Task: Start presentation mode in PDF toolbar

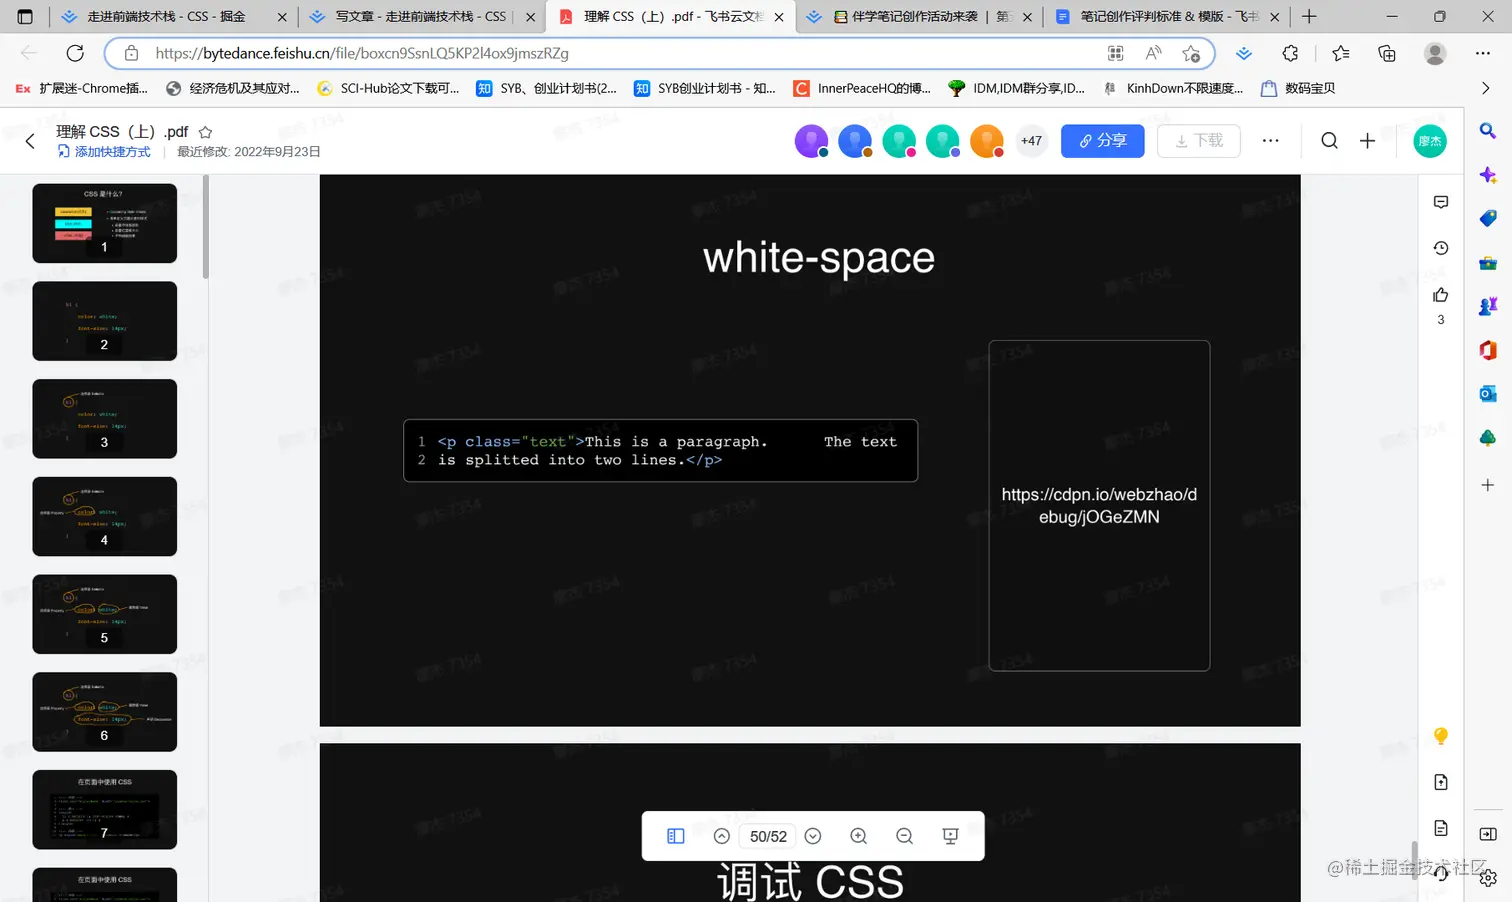Action: point(950,836)
